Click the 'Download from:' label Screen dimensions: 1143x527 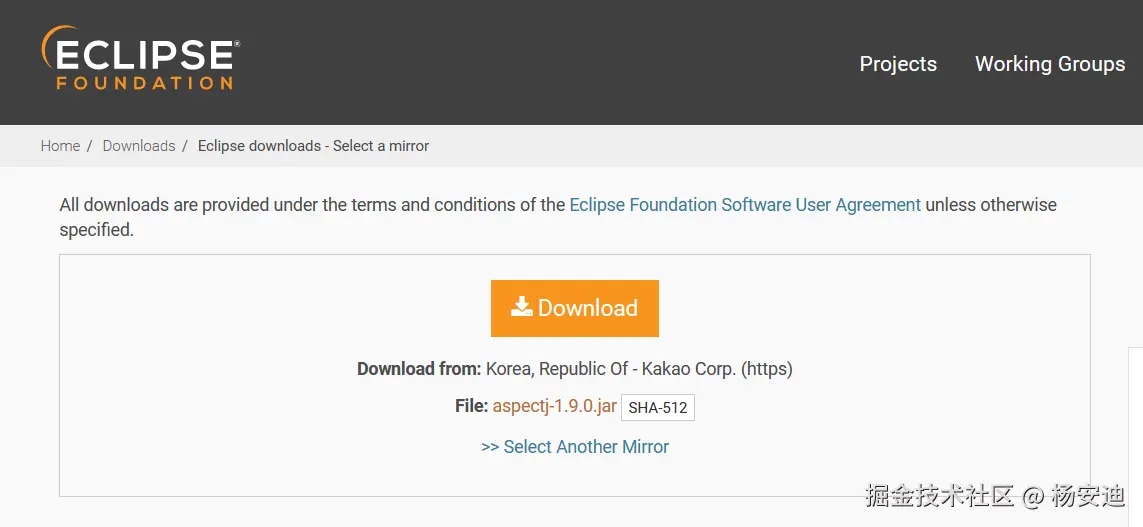(419, 369)
